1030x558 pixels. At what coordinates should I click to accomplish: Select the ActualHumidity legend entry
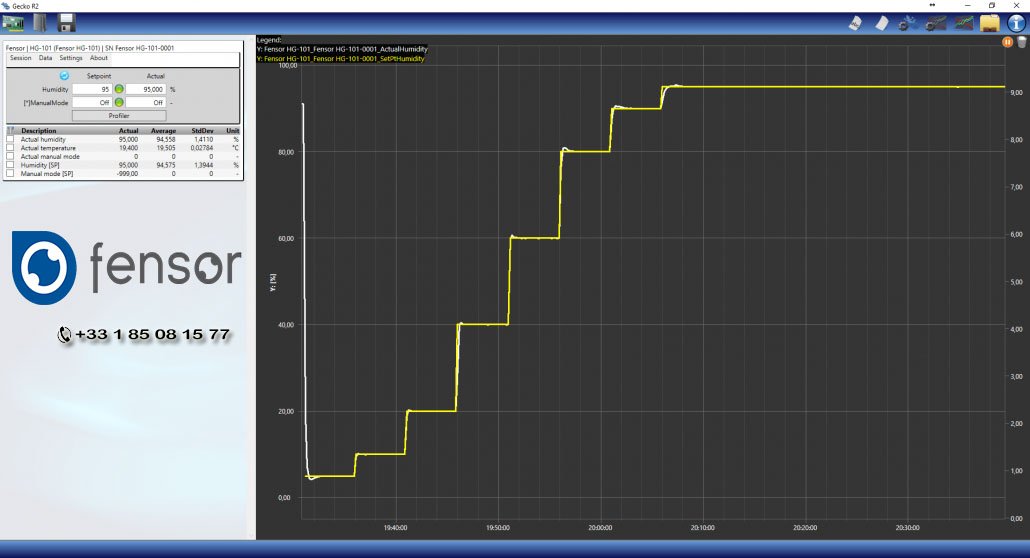(x=342, y=49)
